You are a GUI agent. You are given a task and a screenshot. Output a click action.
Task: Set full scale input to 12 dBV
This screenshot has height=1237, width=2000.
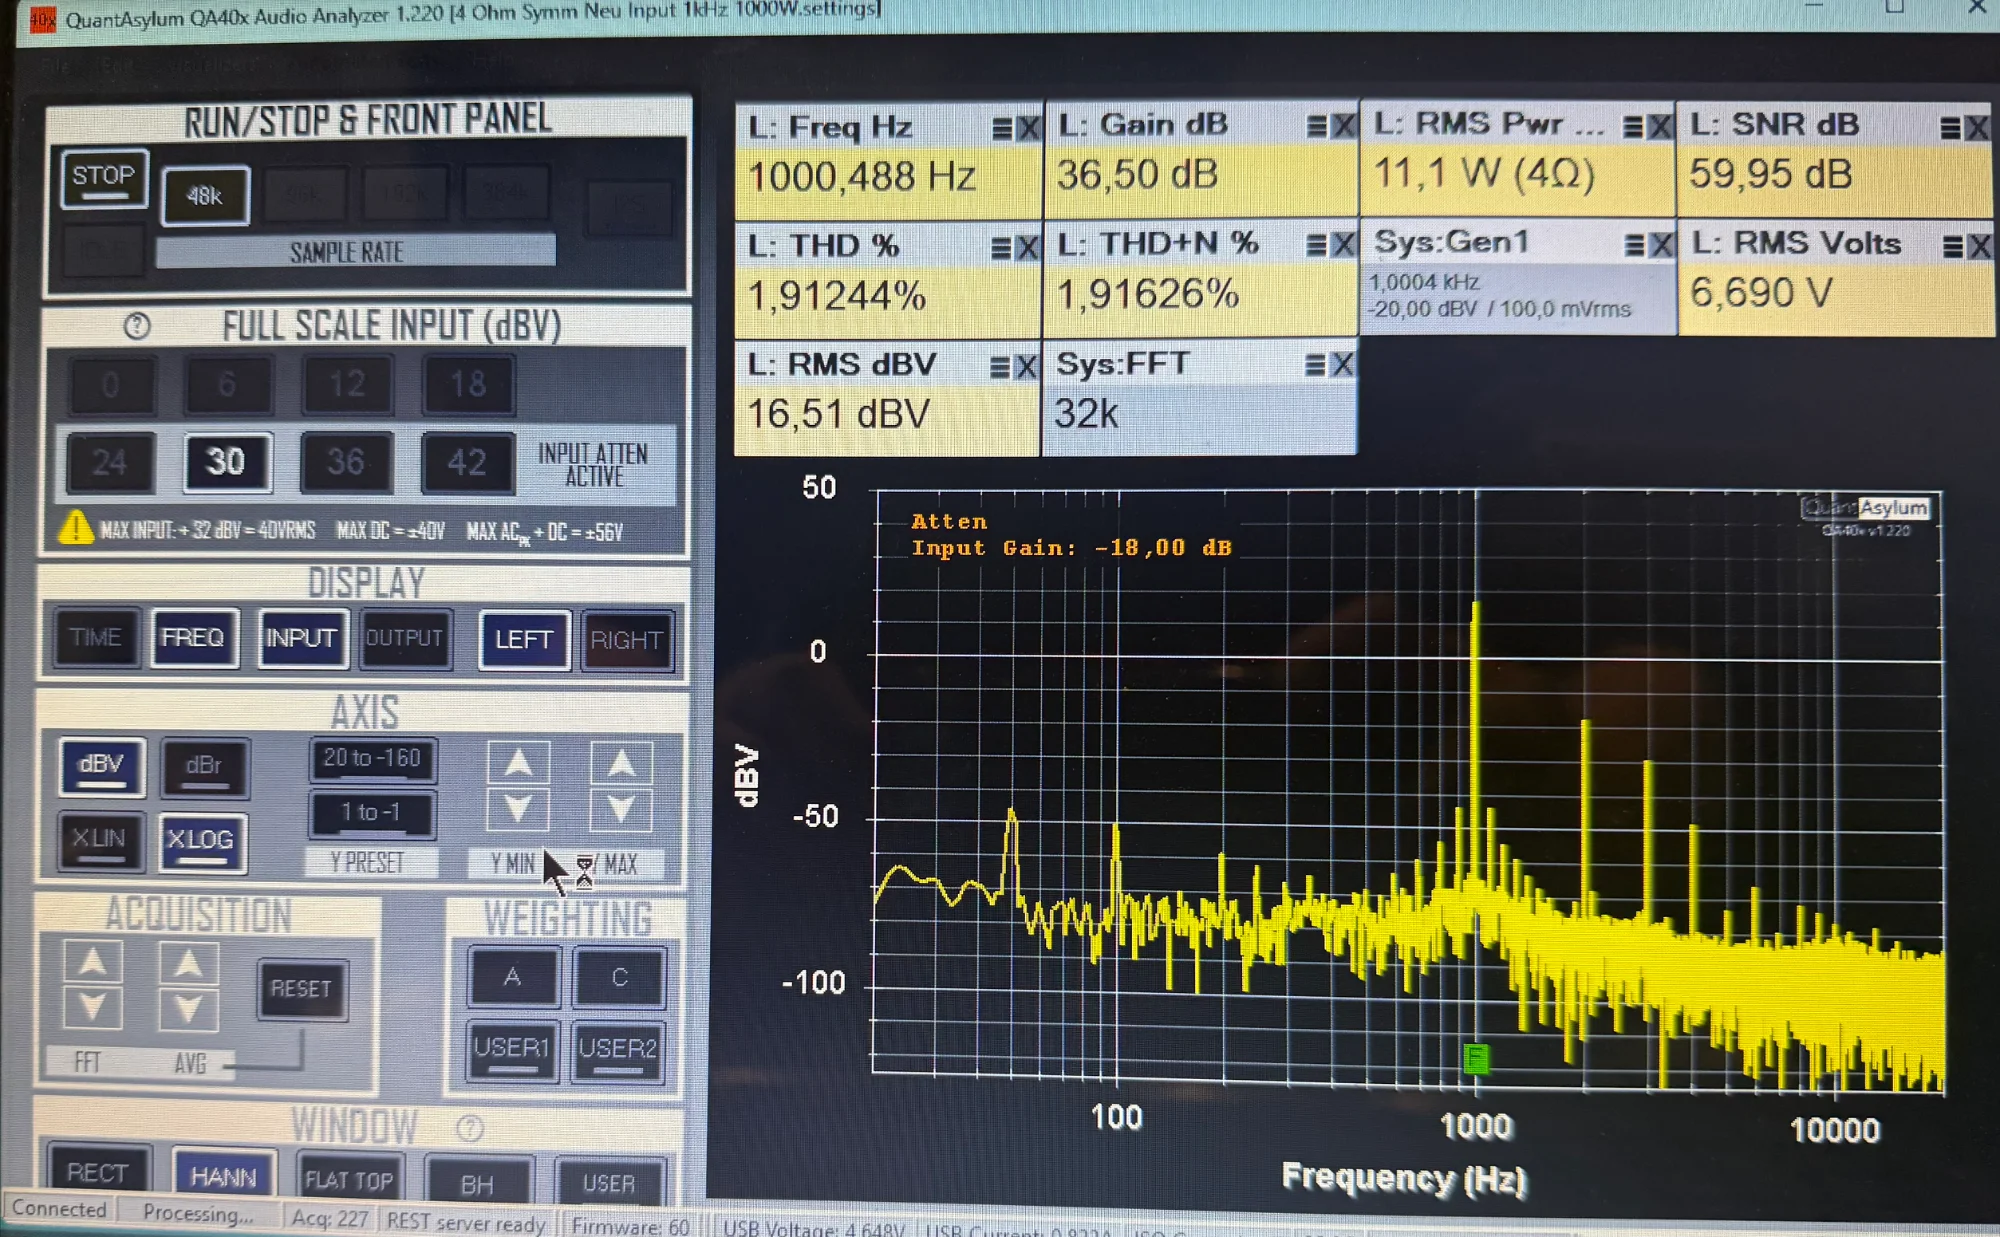pyautogui.click(x=347, y=384)
